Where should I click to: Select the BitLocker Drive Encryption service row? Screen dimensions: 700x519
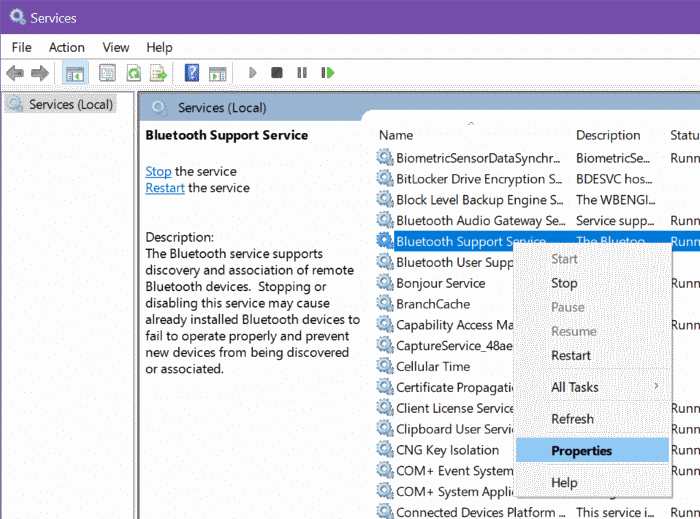point(538,179)
